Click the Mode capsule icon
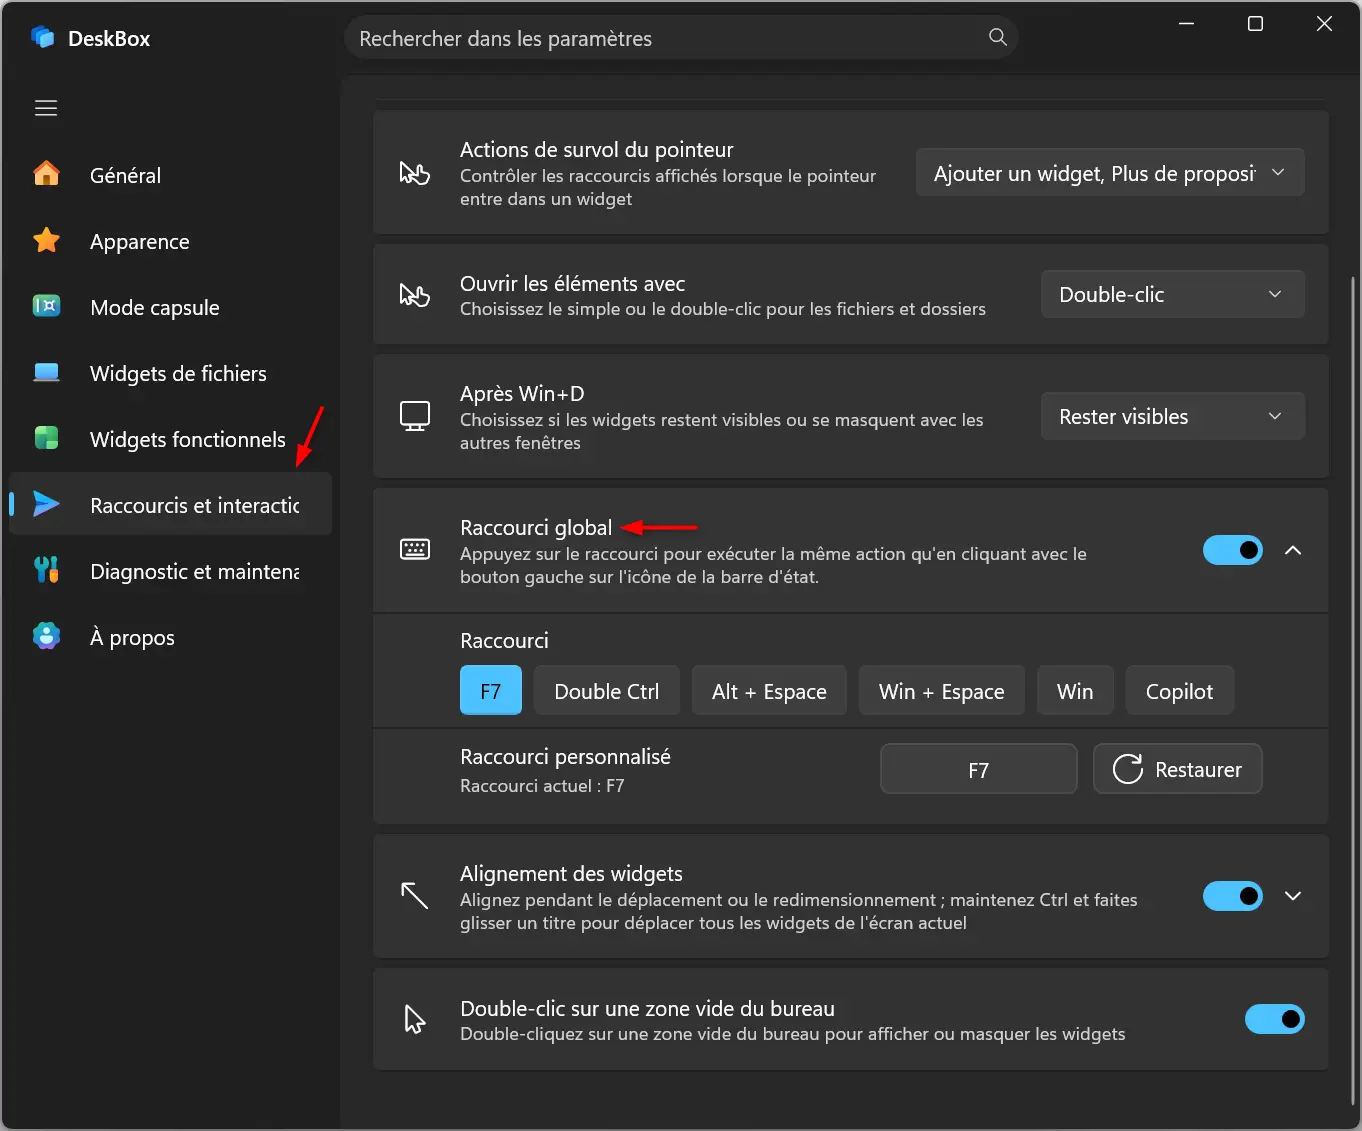Image resolution: width=1362 pixels, height=1131 pixels. [x=46, y=306]
